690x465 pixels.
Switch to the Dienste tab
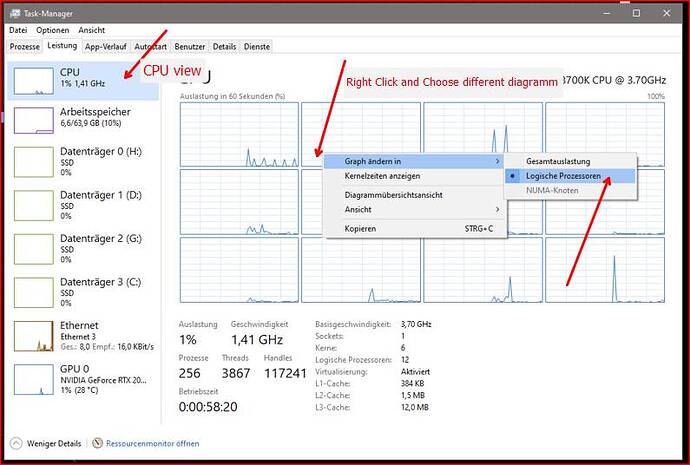(257, 47)
